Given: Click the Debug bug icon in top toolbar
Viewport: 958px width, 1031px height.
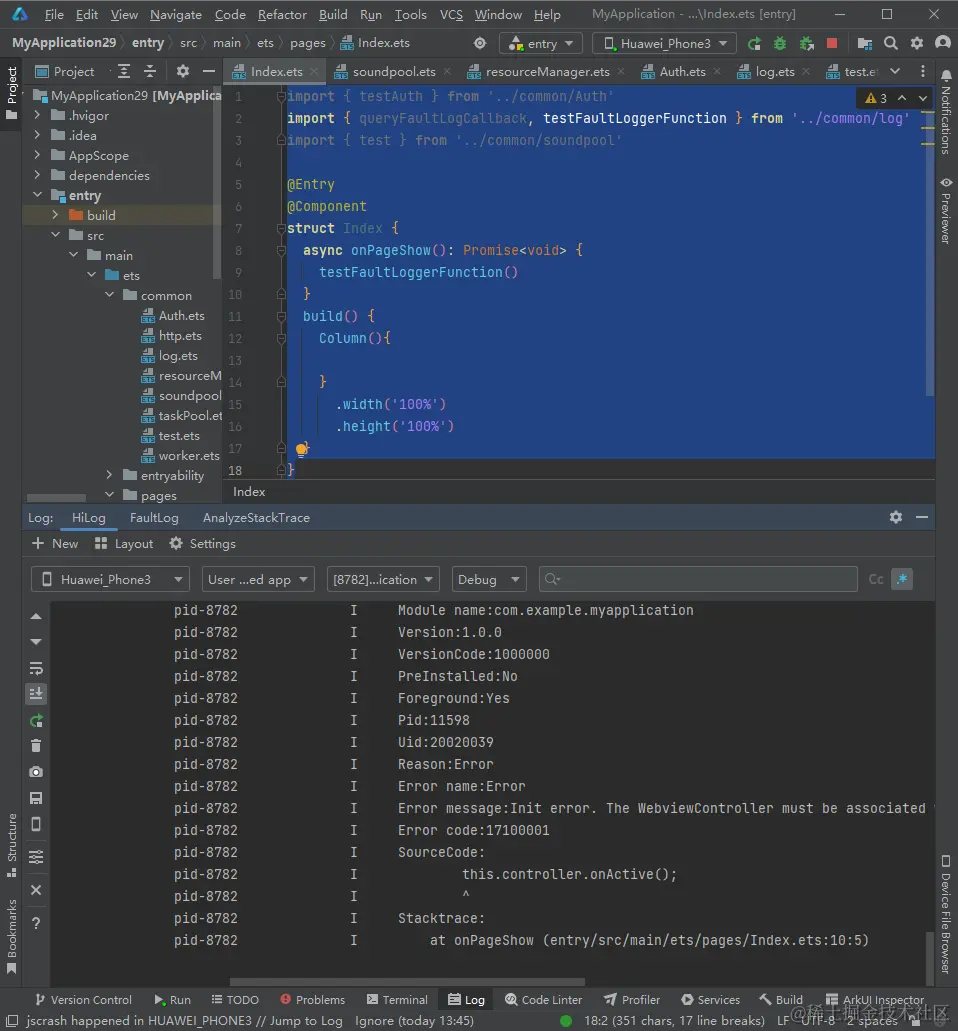Looking at the screenshot, I should [x=780, y=43].
